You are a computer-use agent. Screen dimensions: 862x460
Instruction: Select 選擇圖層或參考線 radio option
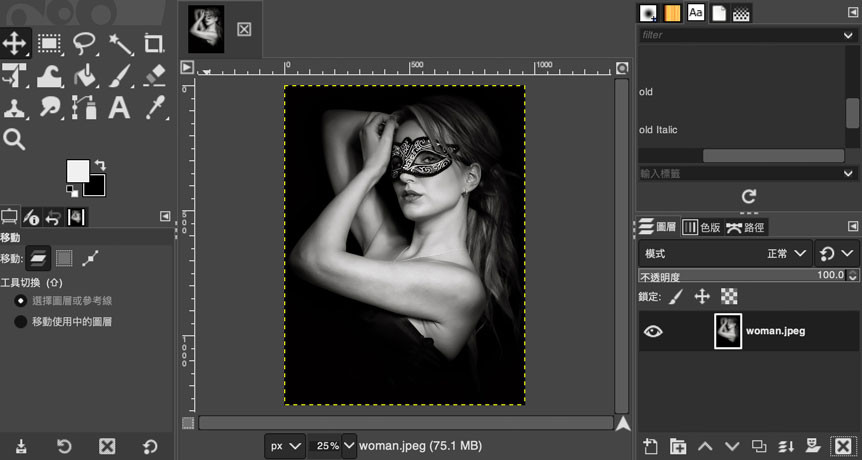pos(21,301)
